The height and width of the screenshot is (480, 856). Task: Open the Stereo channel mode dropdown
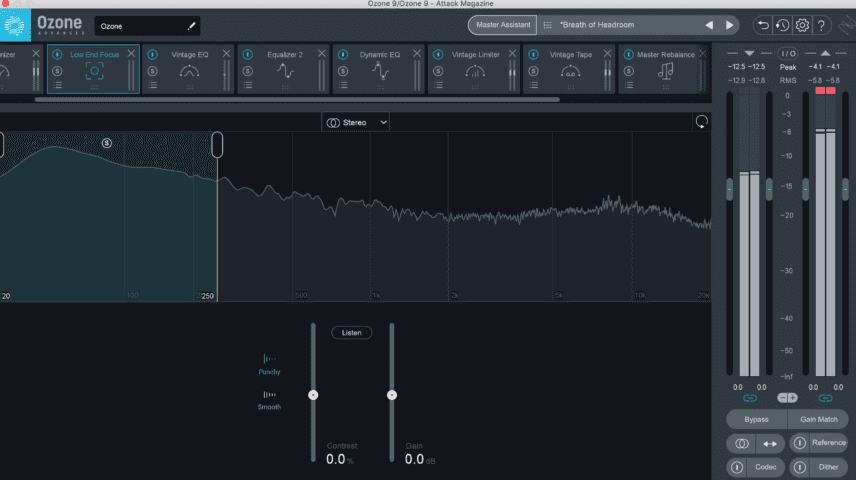point(355,122)
